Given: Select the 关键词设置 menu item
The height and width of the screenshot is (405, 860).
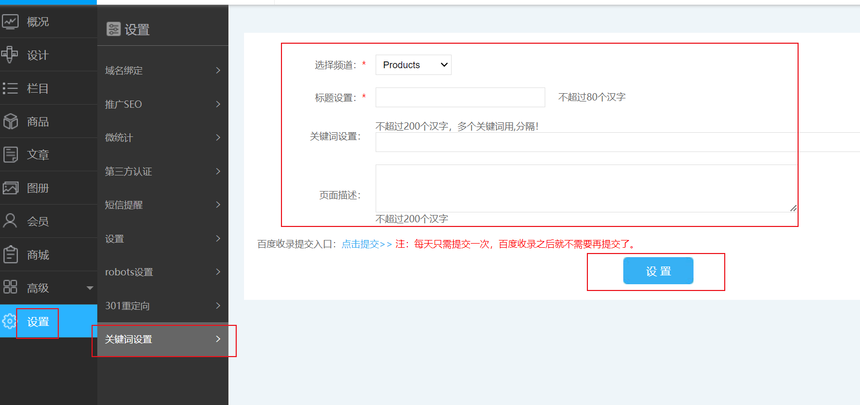Looking at the screenshot, I should pos(129,340).
